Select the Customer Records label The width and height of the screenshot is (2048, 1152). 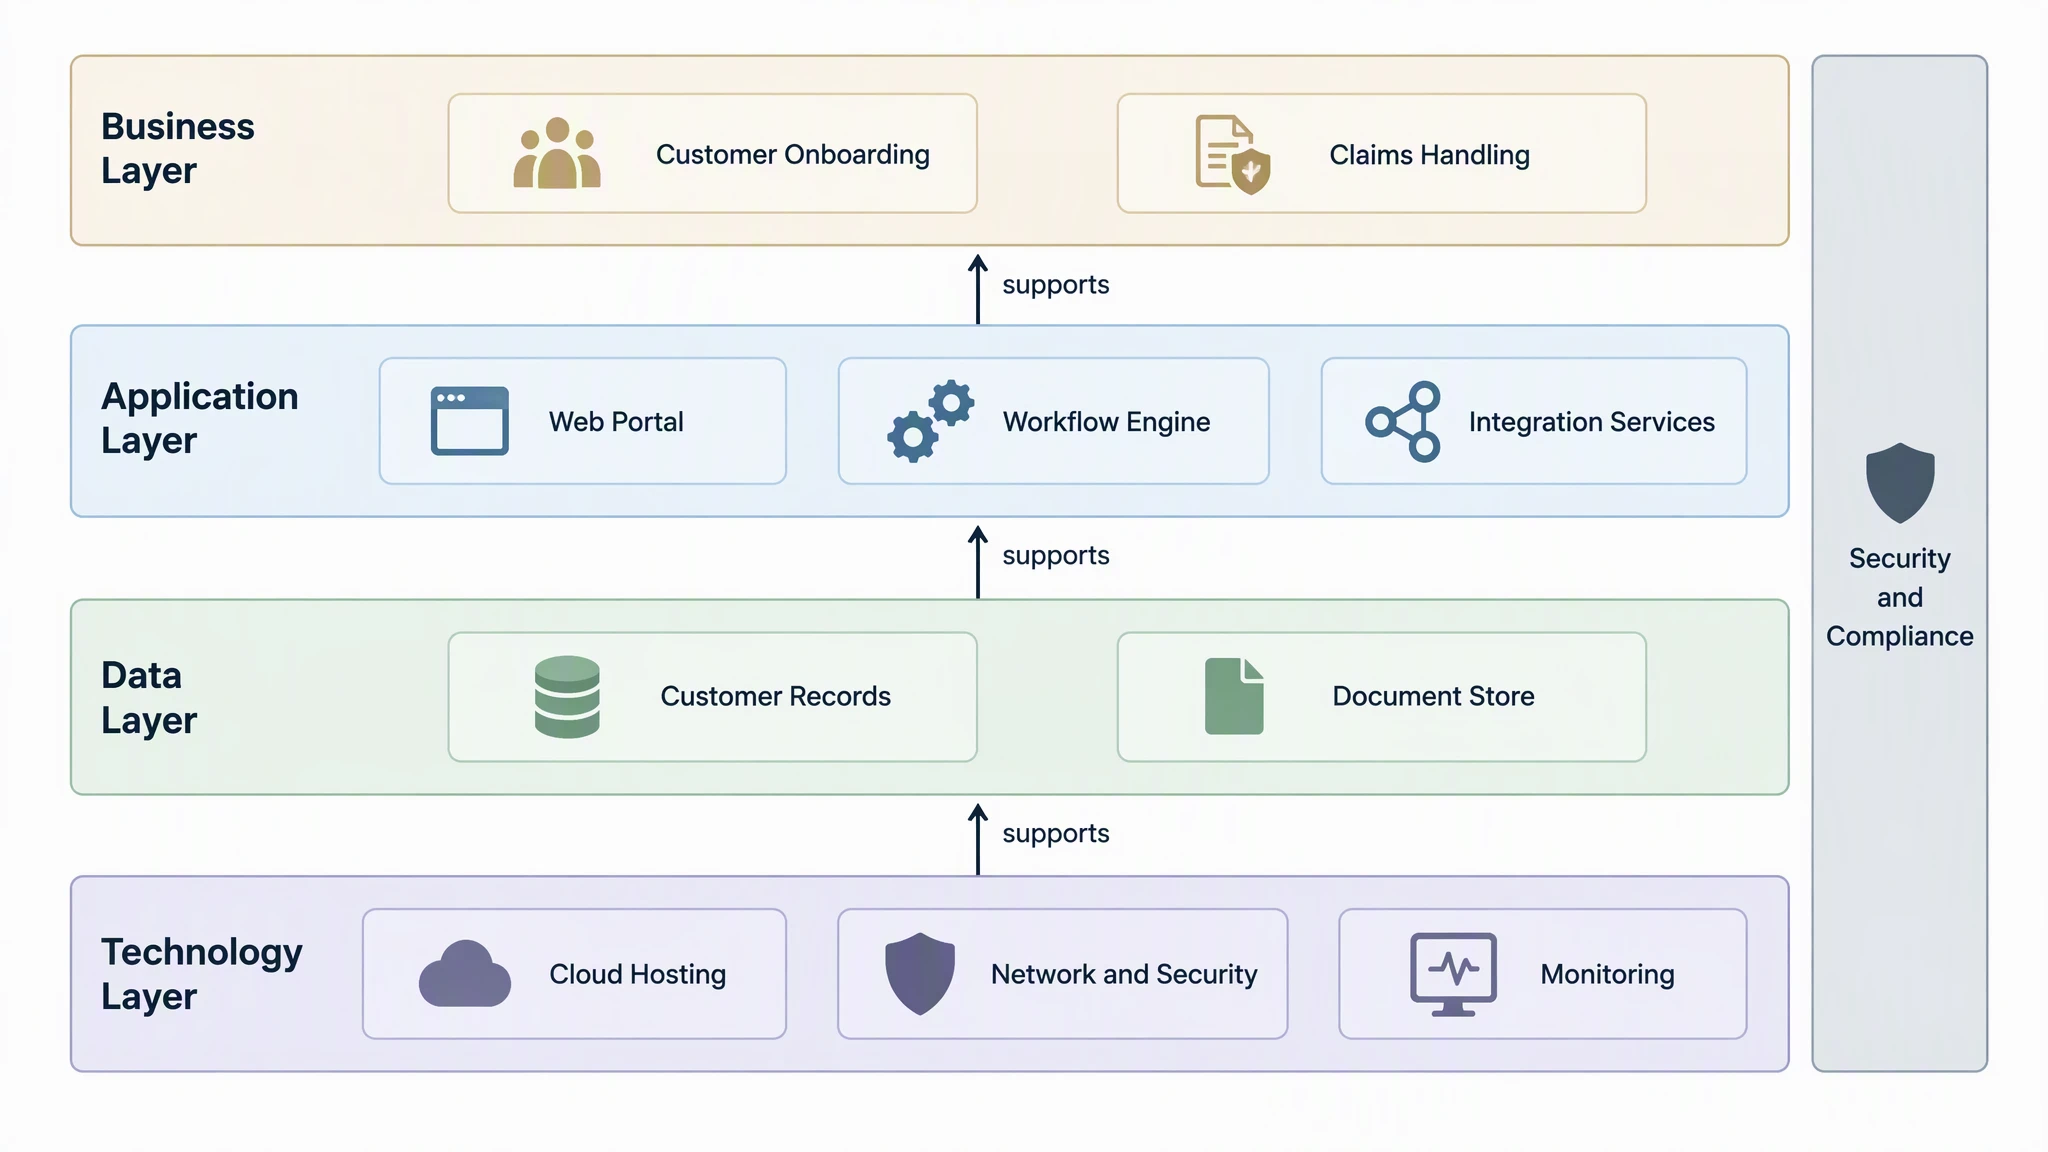[776, 696]
